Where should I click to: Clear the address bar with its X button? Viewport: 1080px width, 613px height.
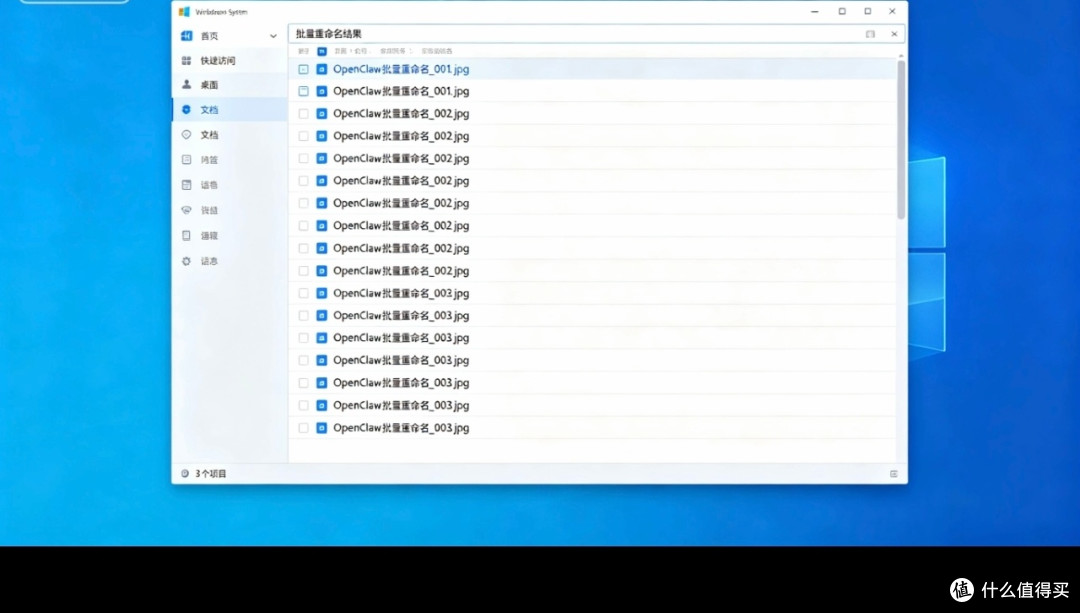[x=894, y=34]
